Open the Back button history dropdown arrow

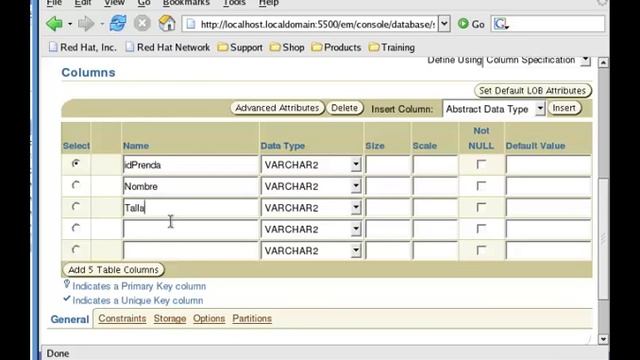(x=70, y=24)
